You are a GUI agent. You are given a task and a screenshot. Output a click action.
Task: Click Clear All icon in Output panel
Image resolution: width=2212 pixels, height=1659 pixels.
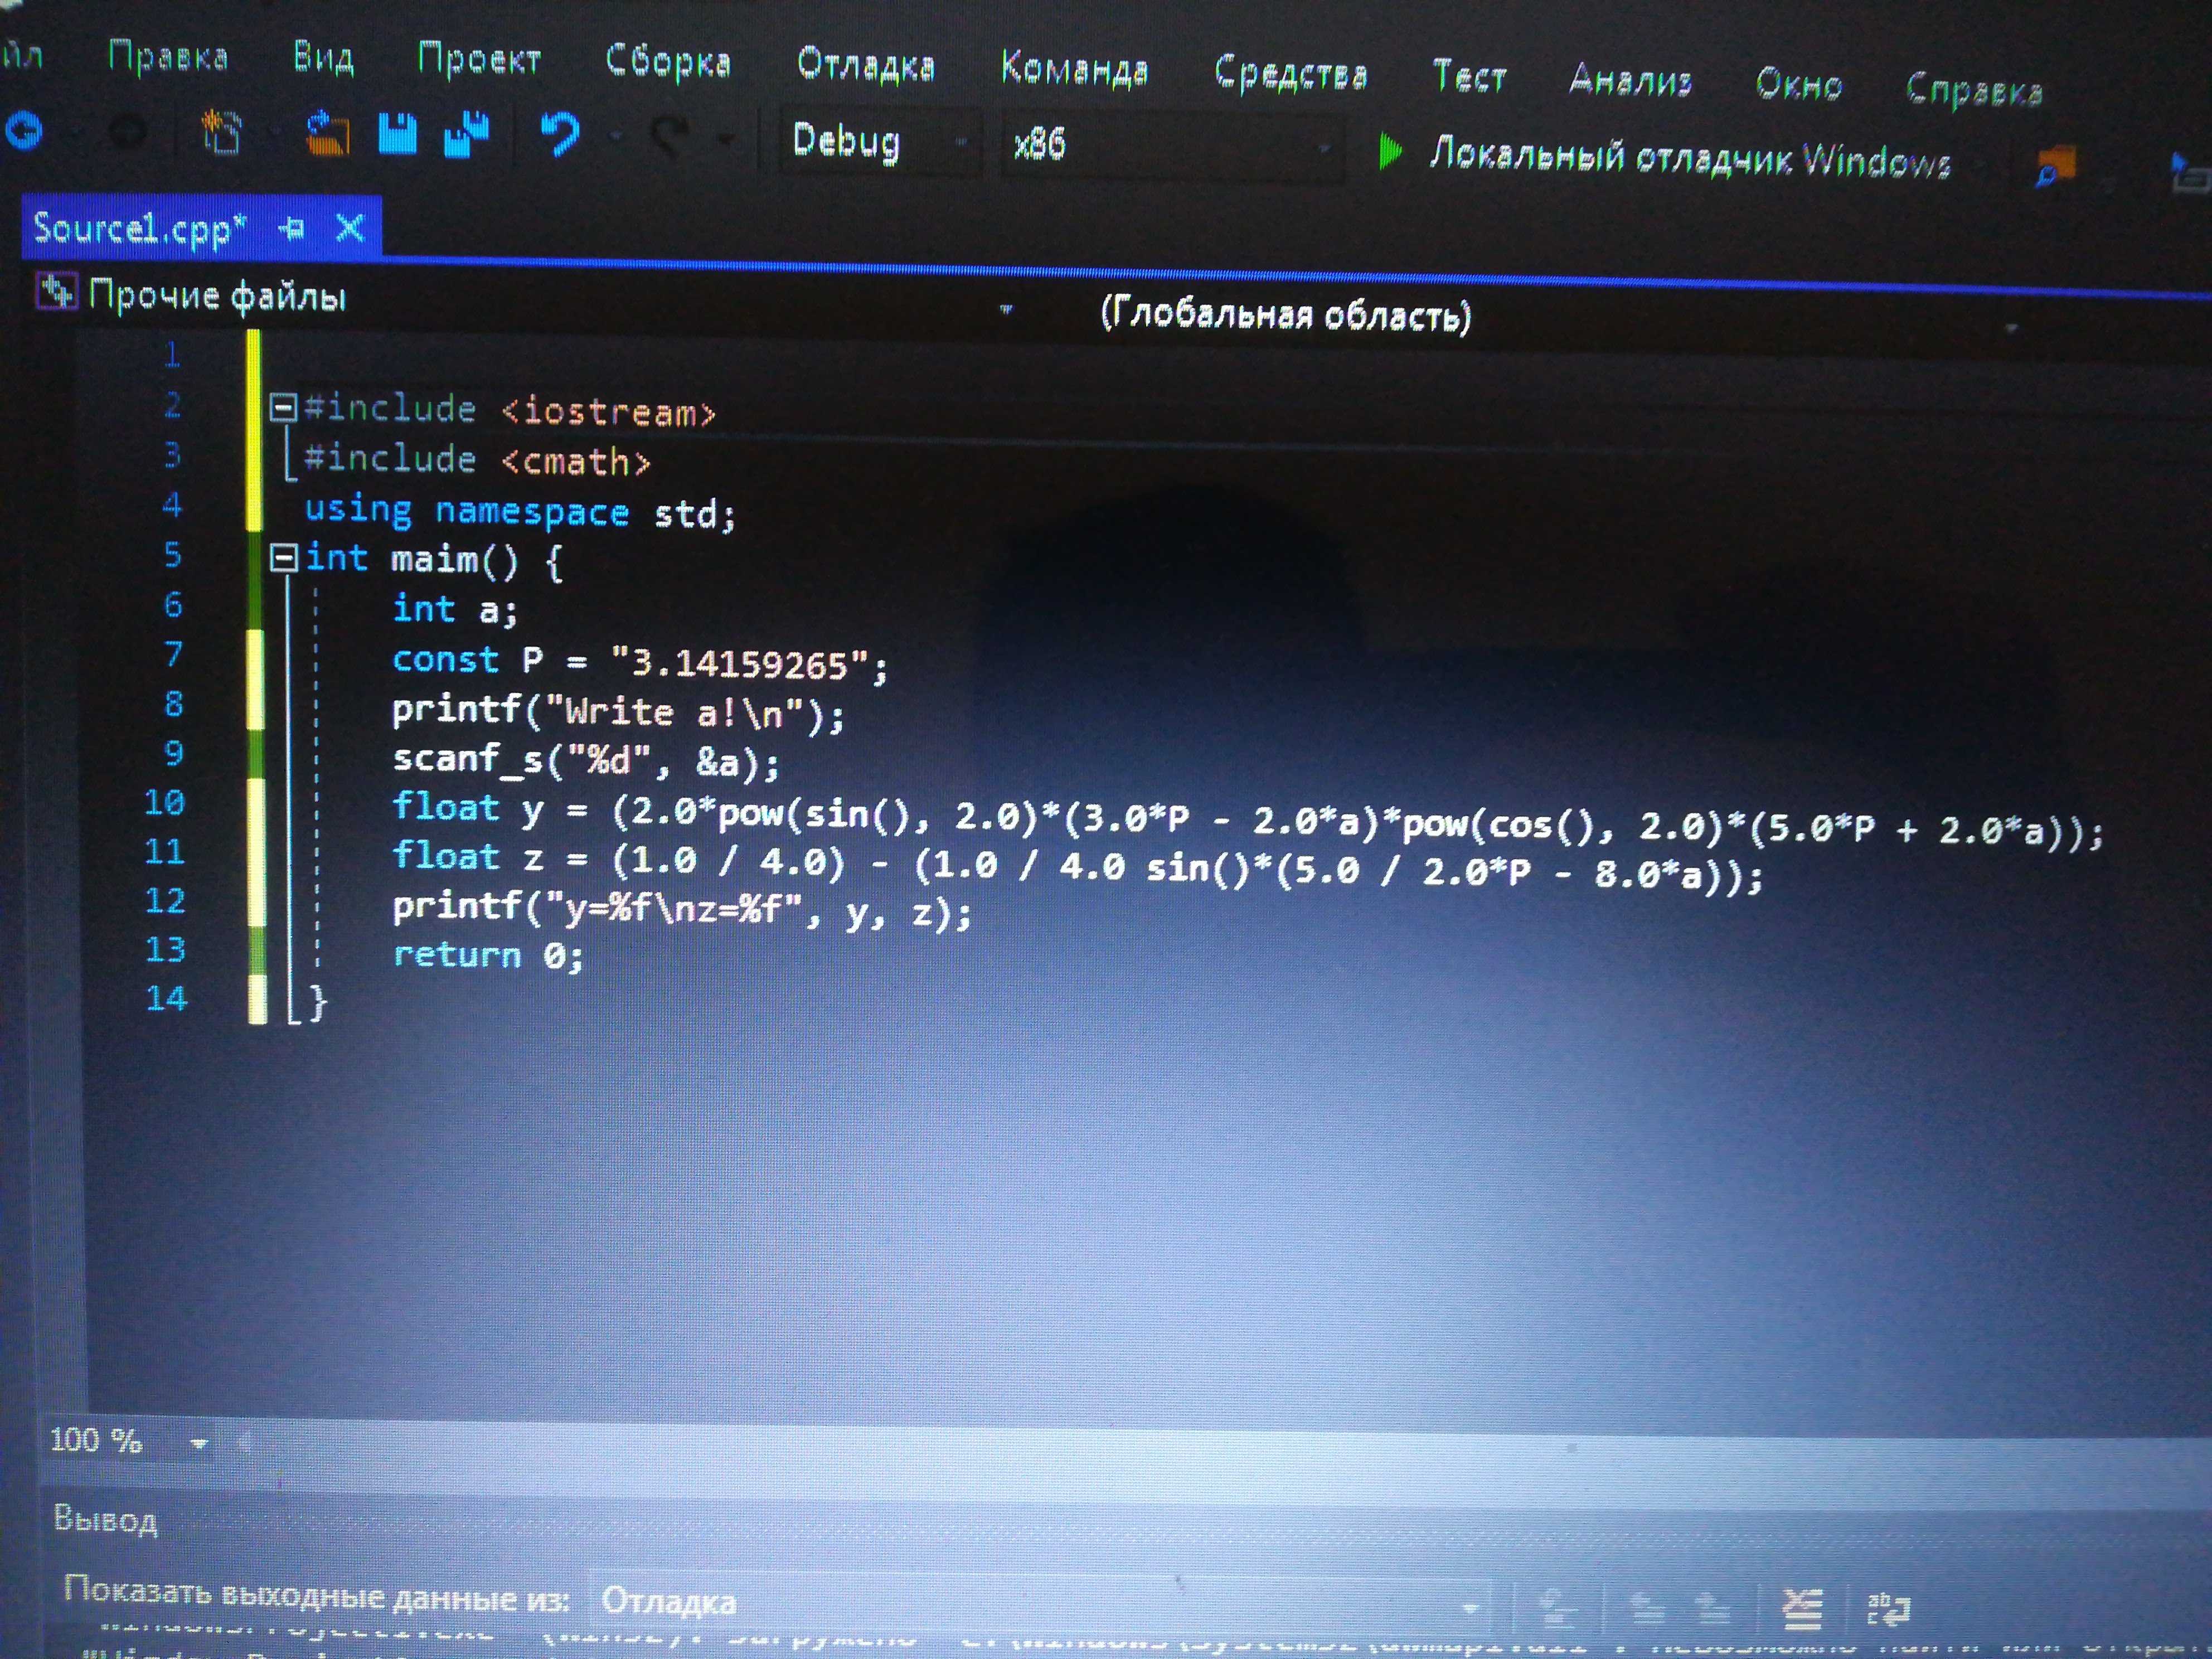[x=1802, y=1609]
